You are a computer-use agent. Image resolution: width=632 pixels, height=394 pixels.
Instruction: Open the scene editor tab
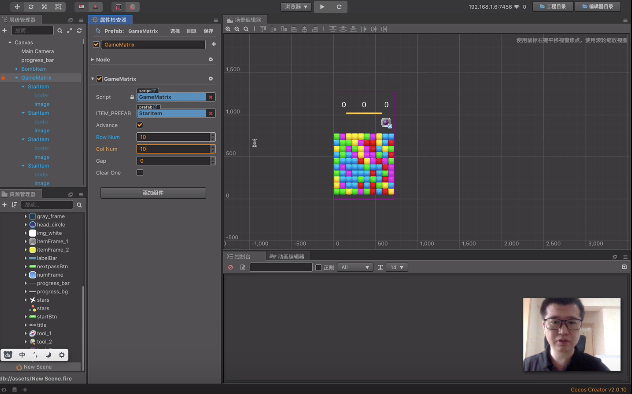point(245,20)
